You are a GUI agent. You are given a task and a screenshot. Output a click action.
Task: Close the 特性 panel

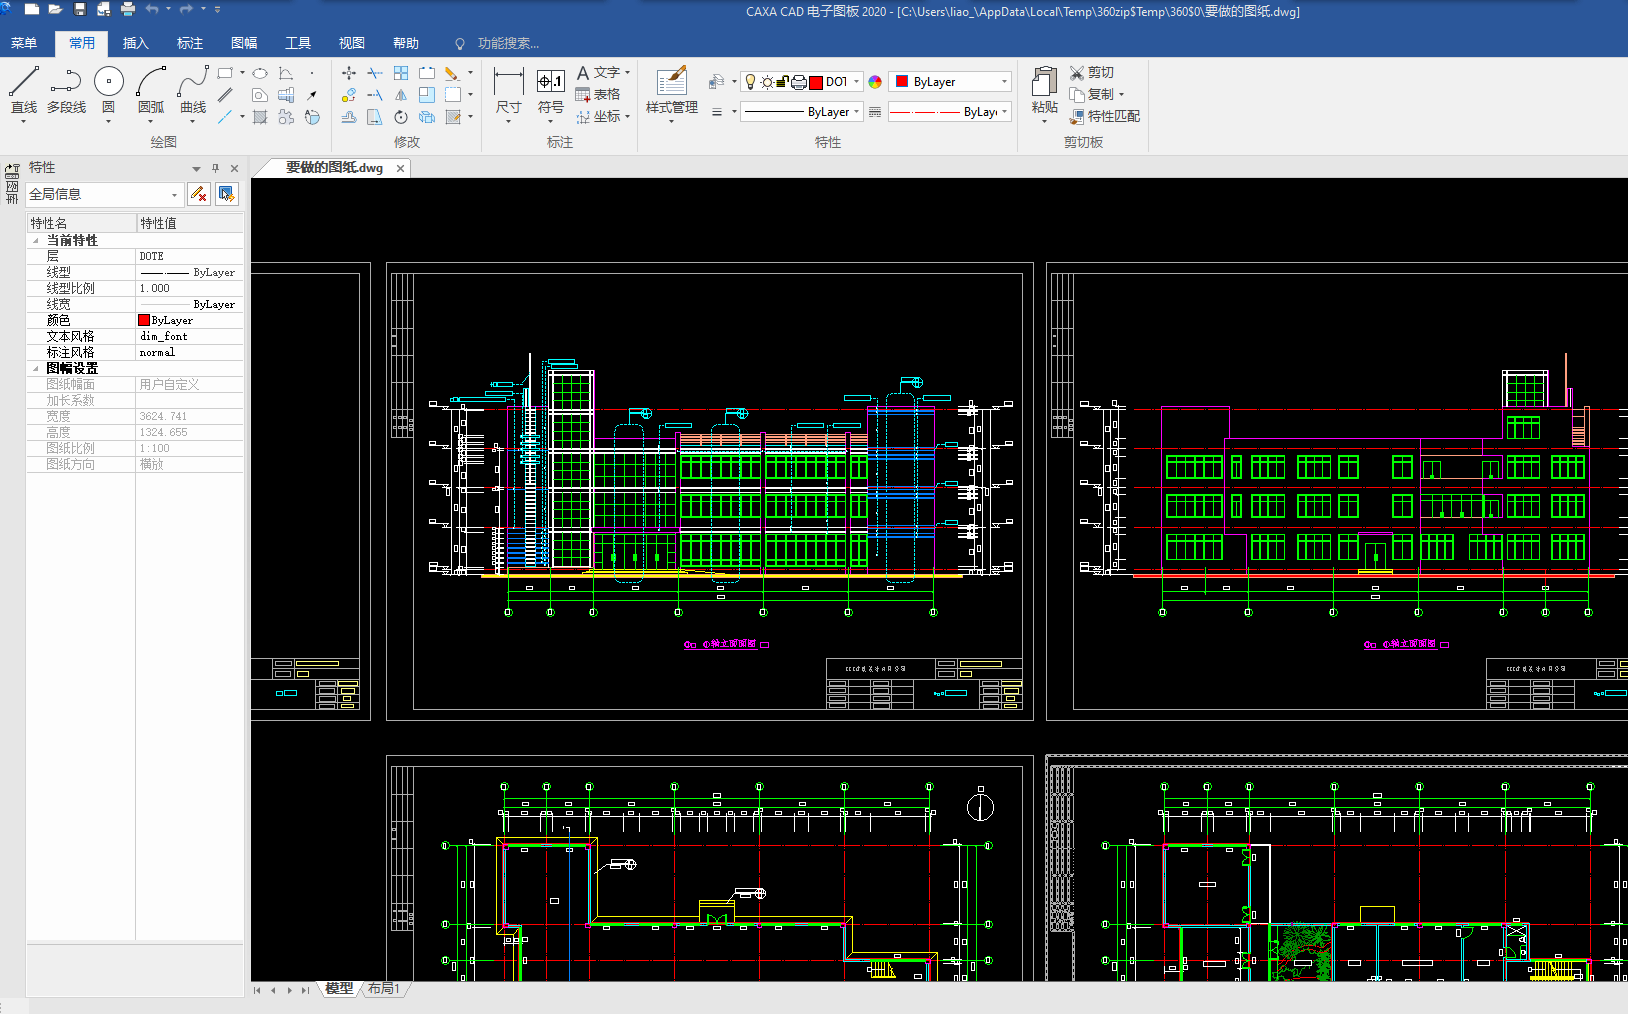click(x=235, y=168)
